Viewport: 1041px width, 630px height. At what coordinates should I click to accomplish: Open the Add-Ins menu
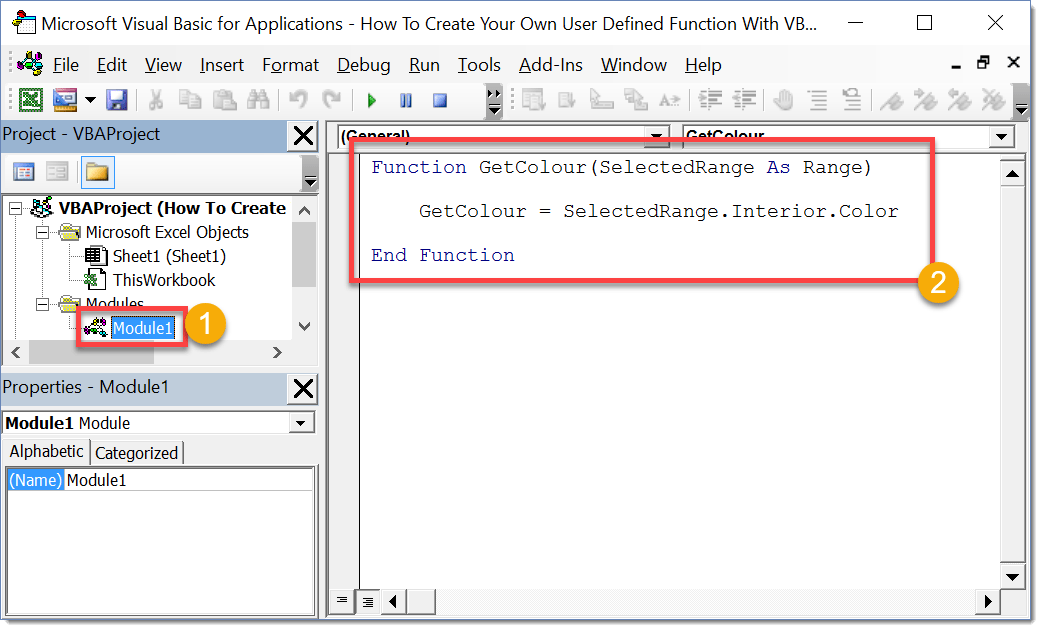(550, 65)
